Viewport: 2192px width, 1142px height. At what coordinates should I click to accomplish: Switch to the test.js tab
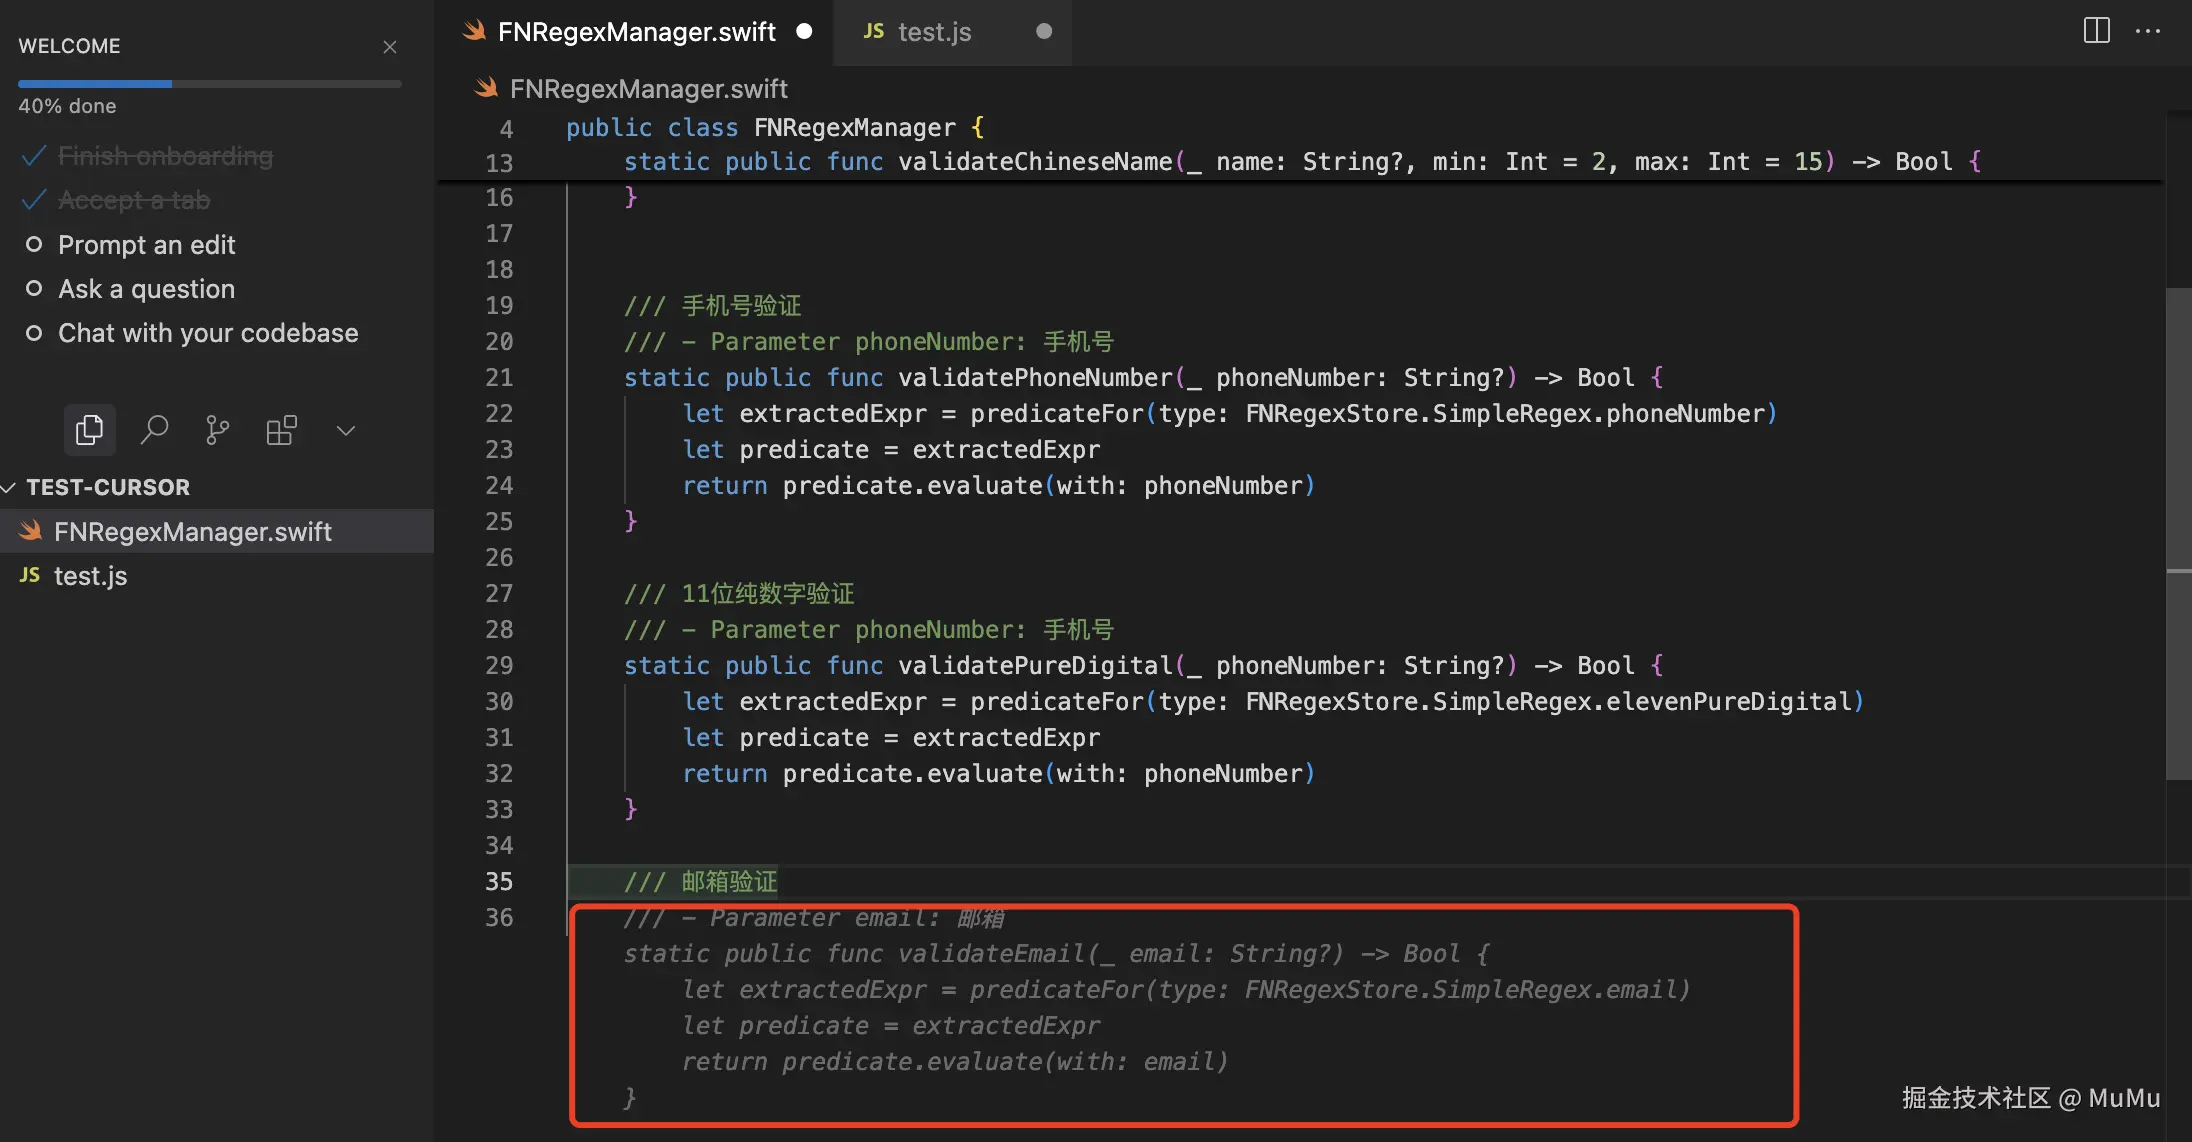point(934,32)
